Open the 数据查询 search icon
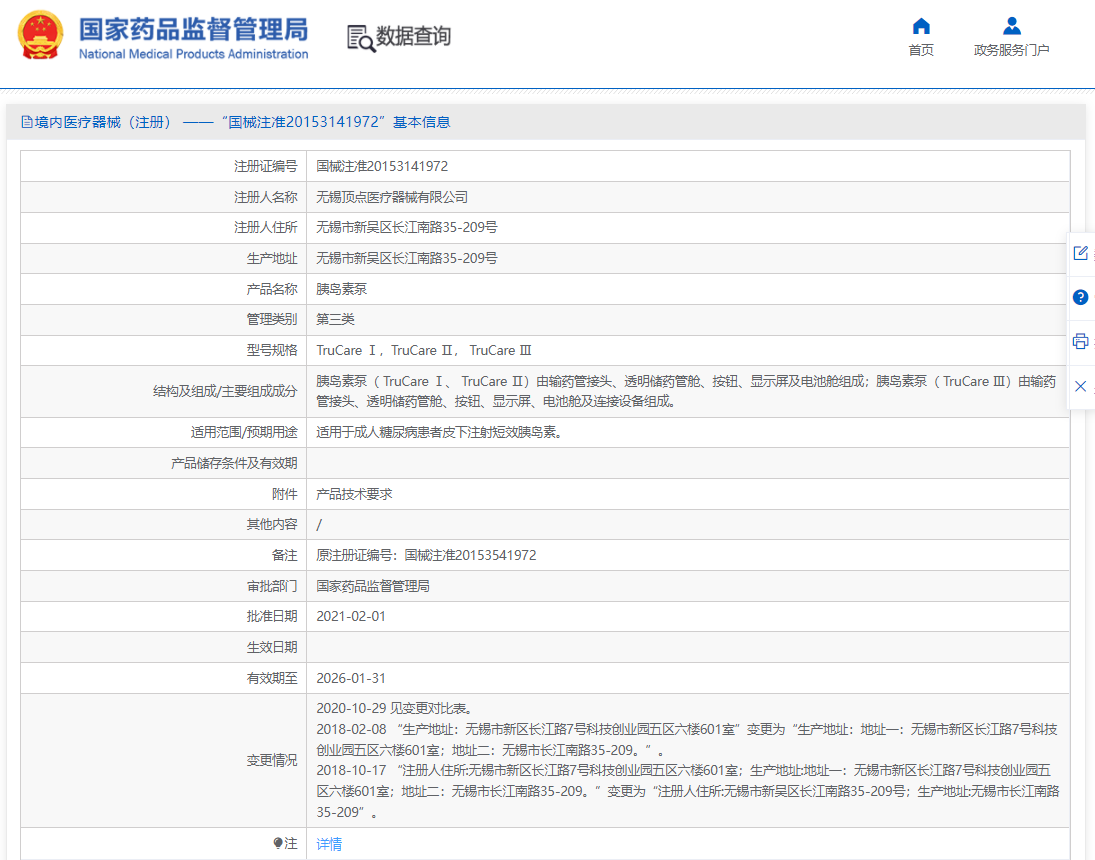The height and width of the screenshot is (860, 1095). coord(361,38)
